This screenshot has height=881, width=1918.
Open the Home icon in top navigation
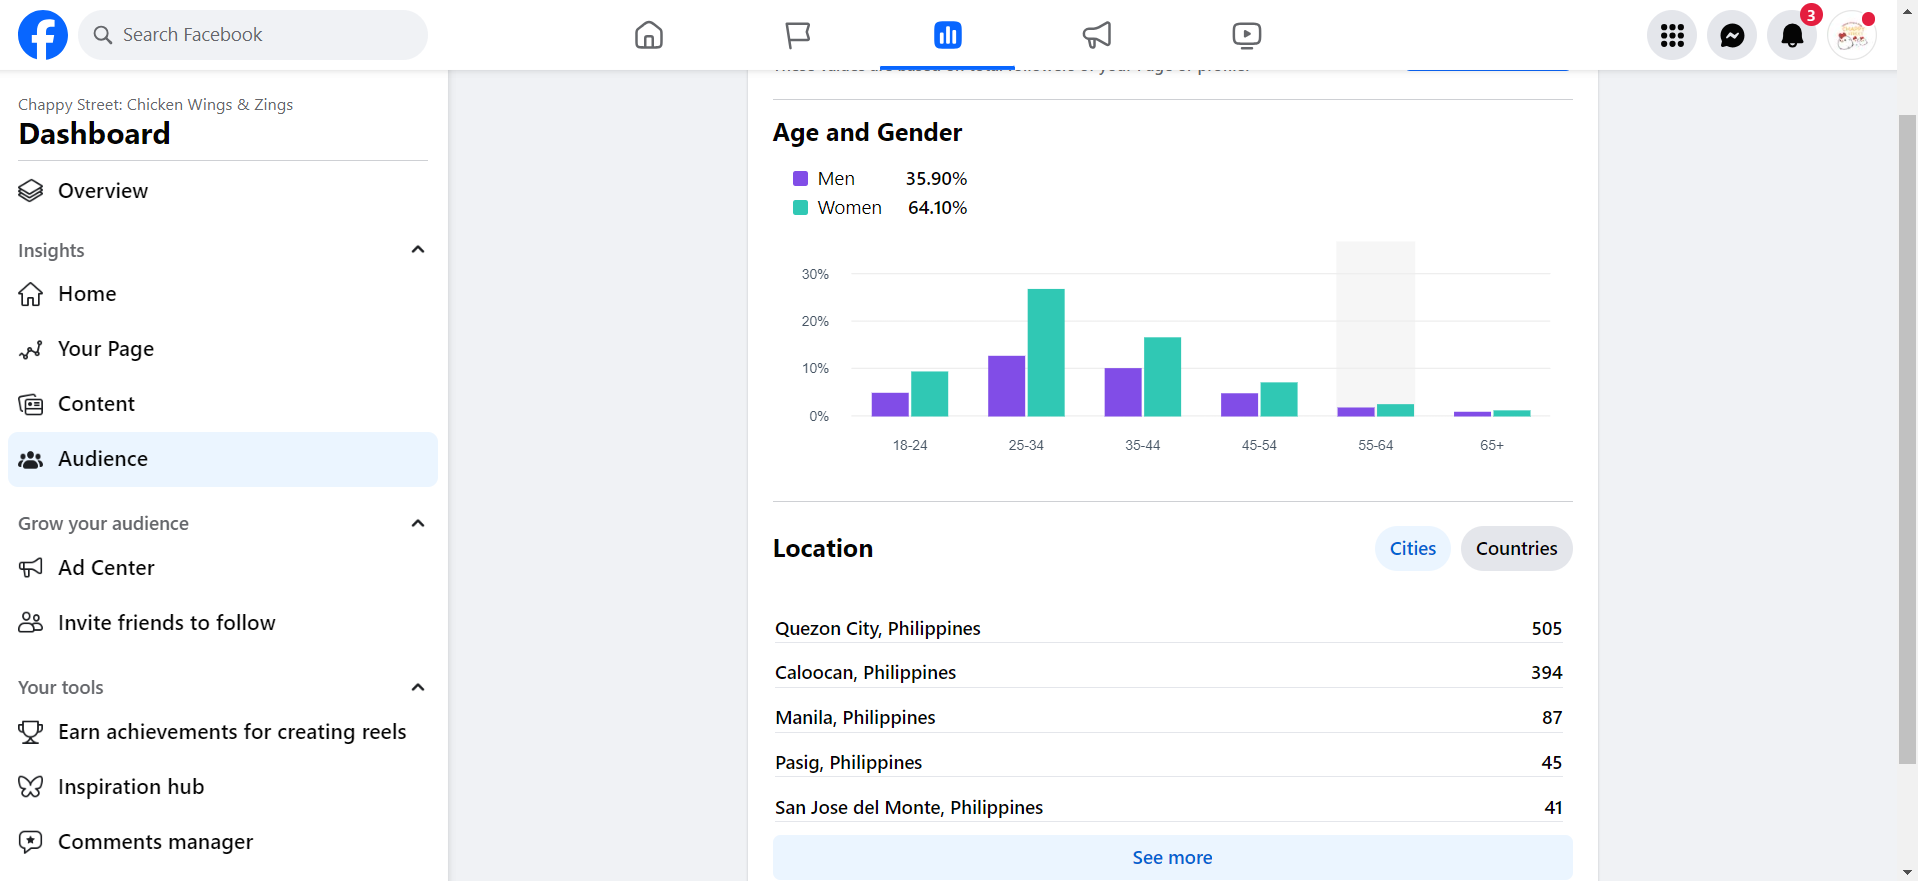649,35
